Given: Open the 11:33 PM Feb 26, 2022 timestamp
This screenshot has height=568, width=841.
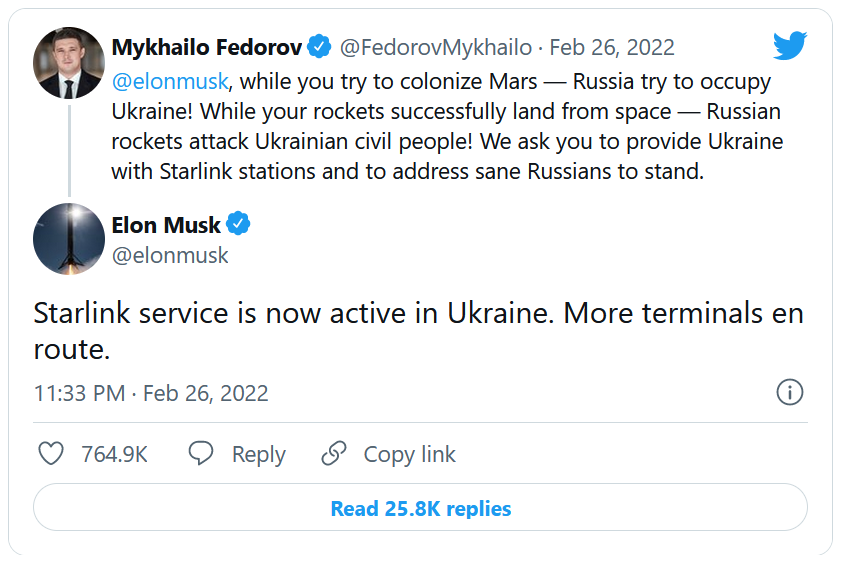Looking at the screenshot, I should point(151,393).
